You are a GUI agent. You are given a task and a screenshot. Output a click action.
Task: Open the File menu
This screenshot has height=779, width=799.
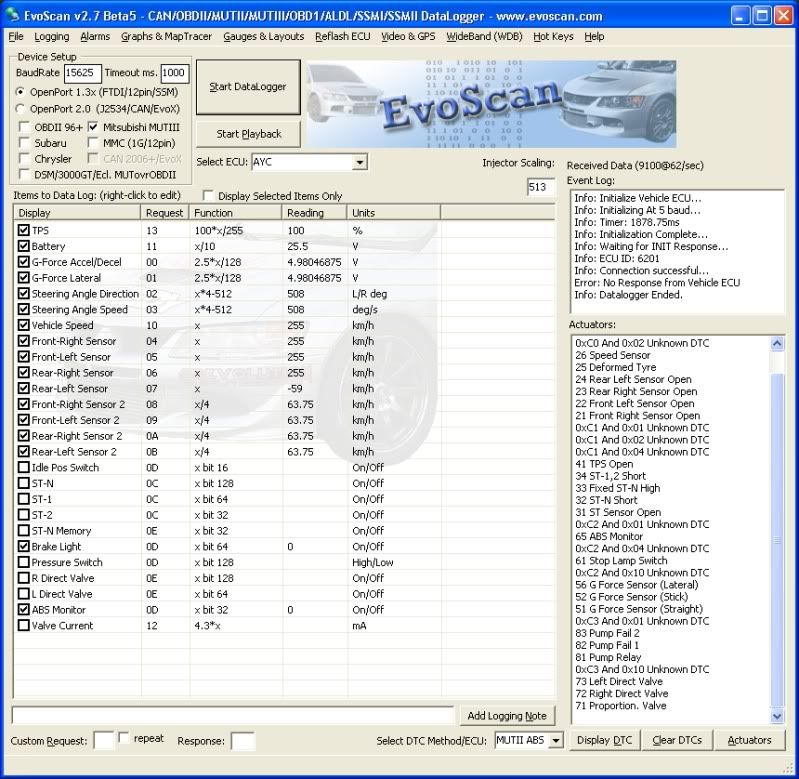click(x=16, y=36)
